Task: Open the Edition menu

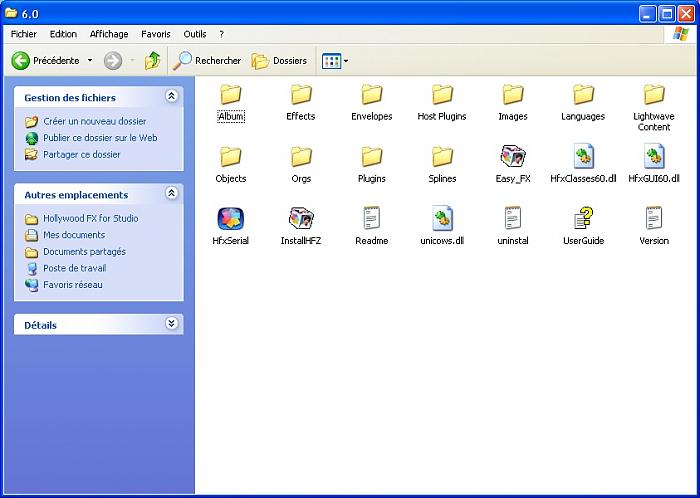Action: point(63,34)
